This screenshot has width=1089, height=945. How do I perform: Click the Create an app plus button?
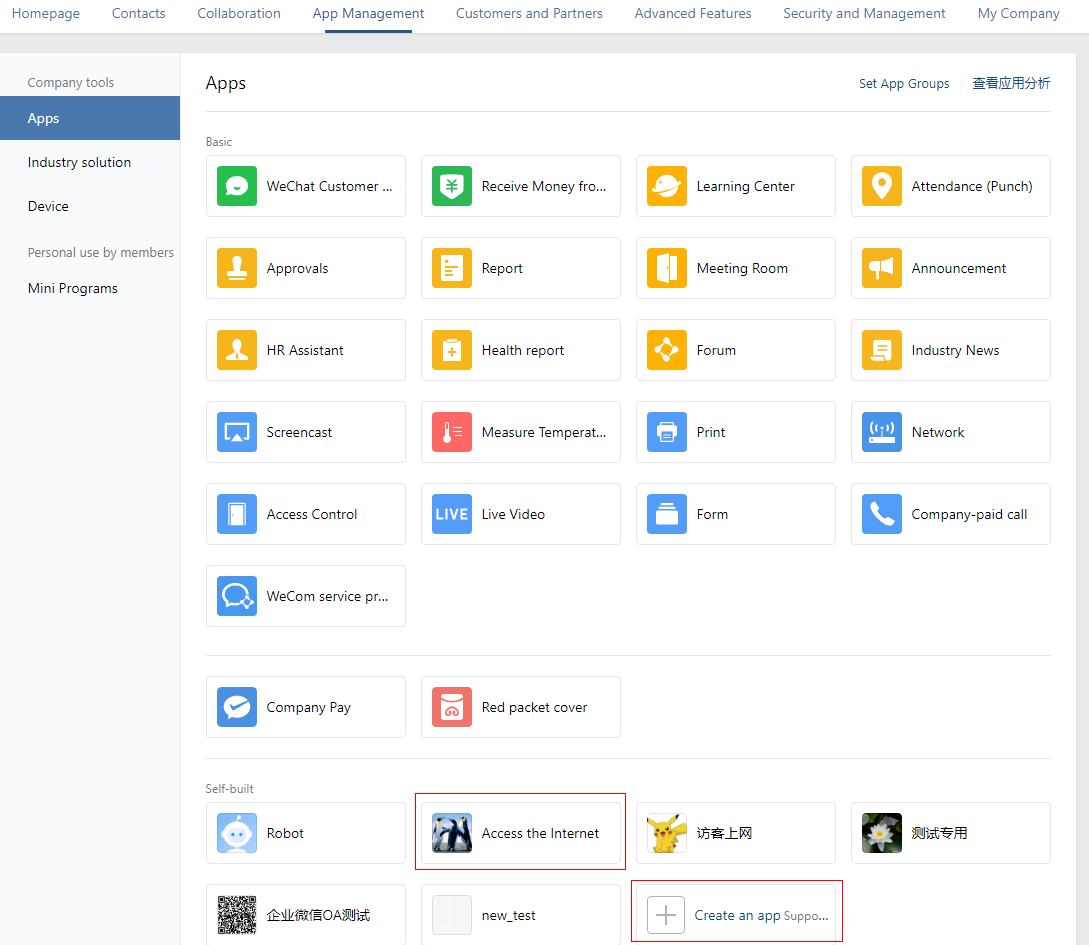(x=666, y=915)
